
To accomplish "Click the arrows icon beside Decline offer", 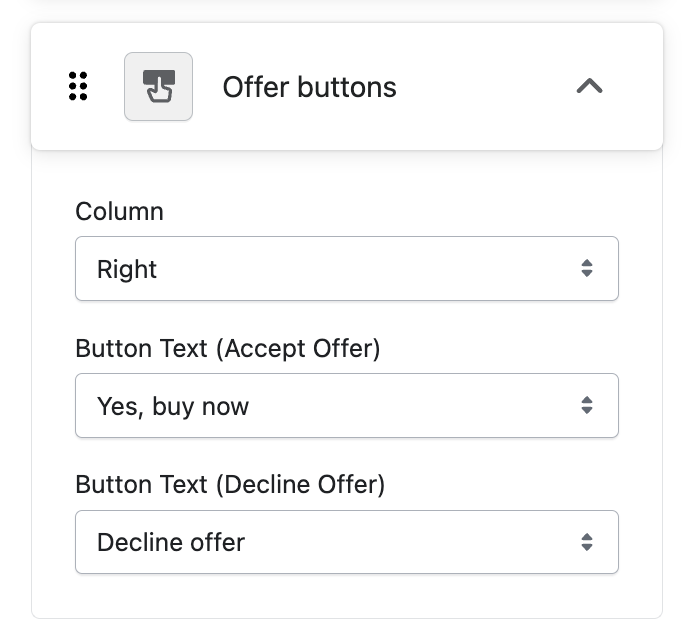I will (587, 543).
